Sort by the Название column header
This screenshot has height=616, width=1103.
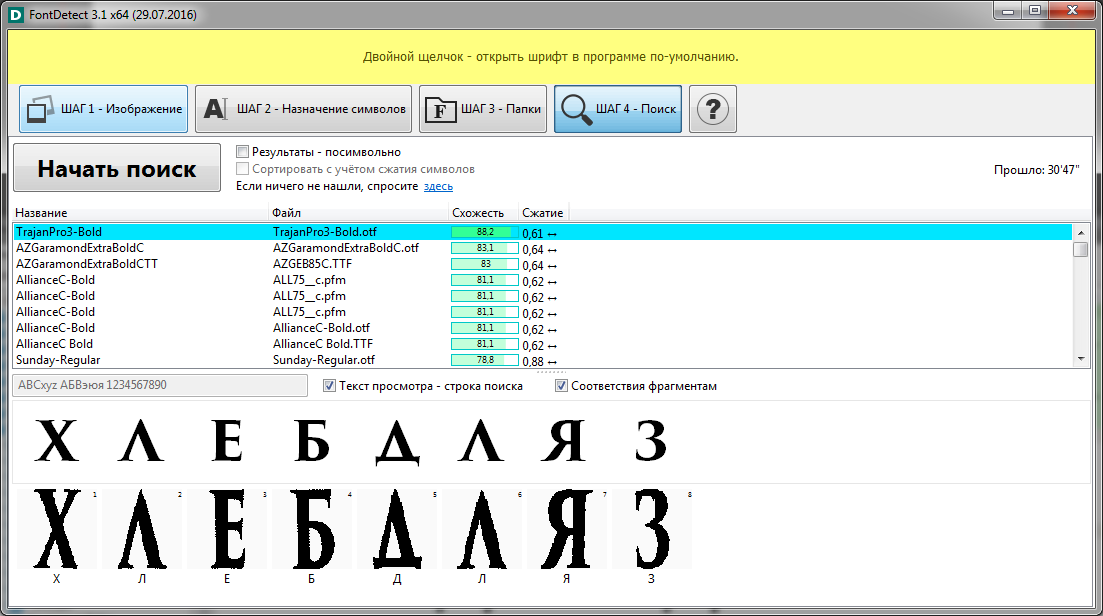point(141,212)
